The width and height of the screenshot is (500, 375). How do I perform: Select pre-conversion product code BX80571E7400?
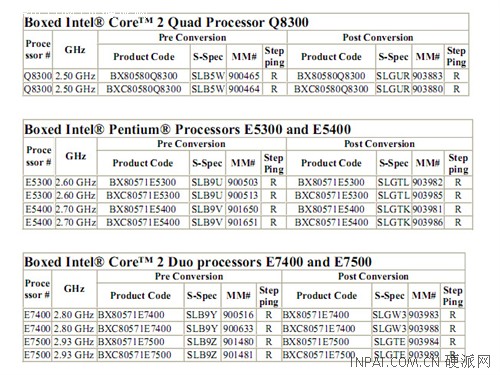(x=131, y=315)
